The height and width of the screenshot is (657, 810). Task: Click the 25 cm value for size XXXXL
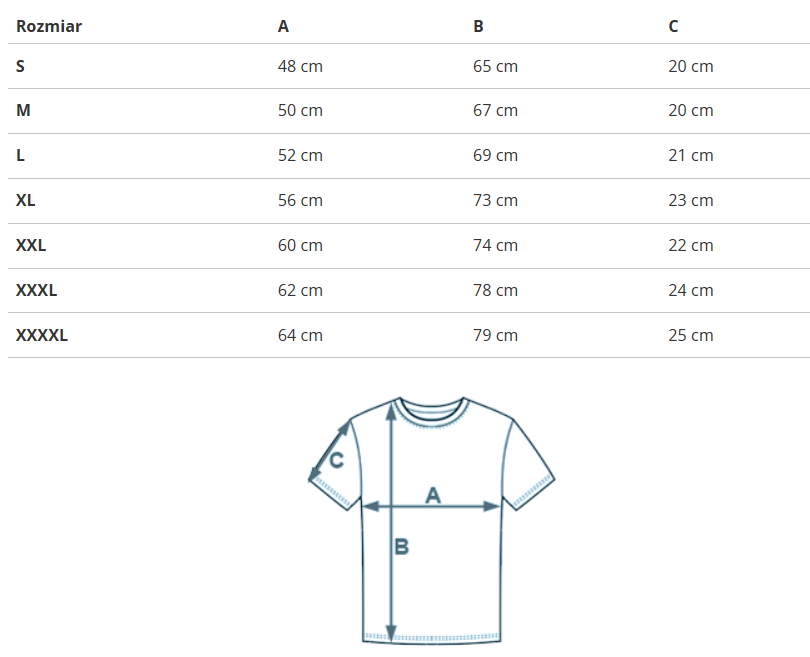coord(691,335)
